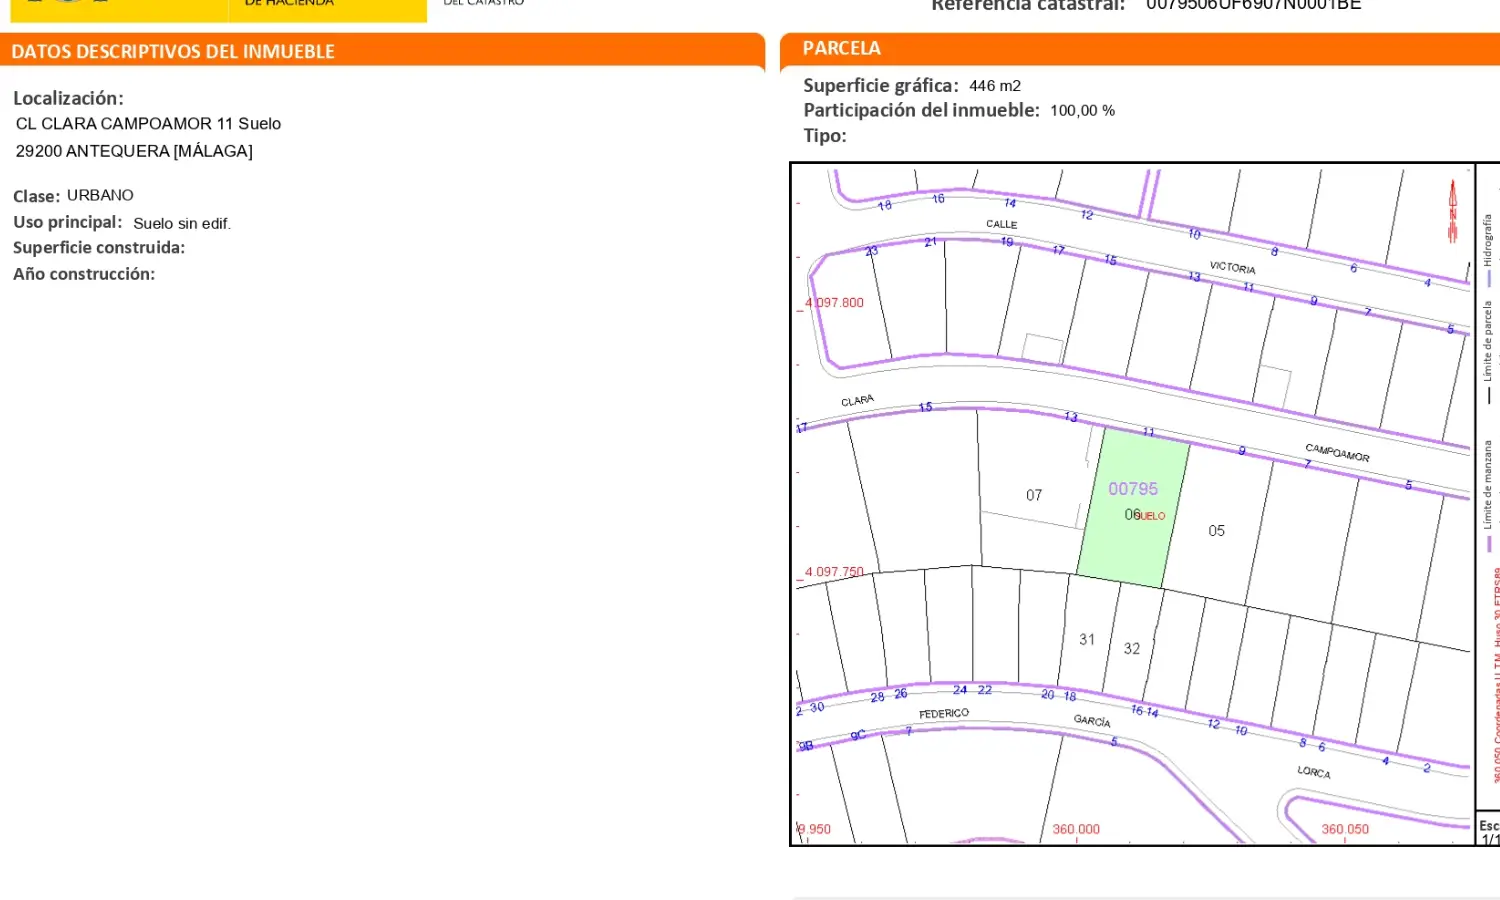Image resolution: width=1500 pixels, height=900 pixels.
Task: Click the "DATOS DESCRIPTIVOS DEL INMUEBLE" header
Action: coord(173,52)
